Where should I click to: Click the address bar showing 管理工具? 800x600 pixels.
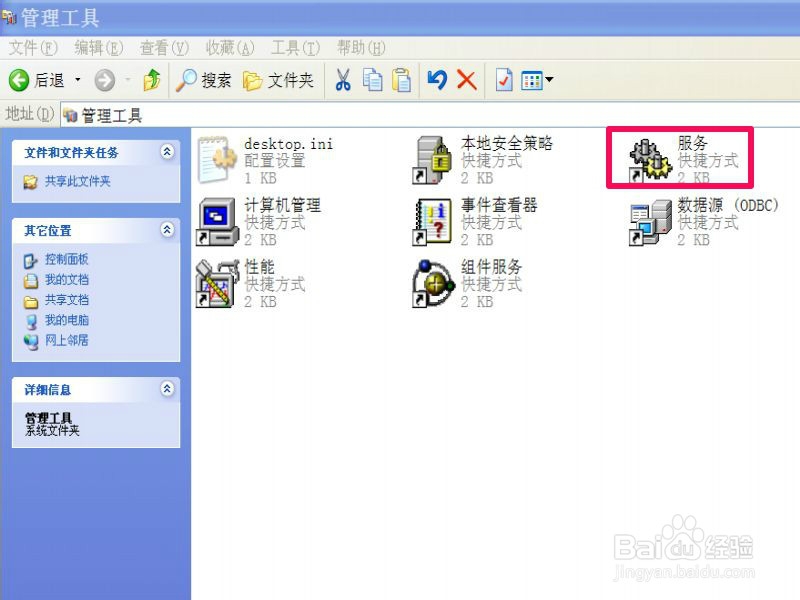click(x=430, y=115)
